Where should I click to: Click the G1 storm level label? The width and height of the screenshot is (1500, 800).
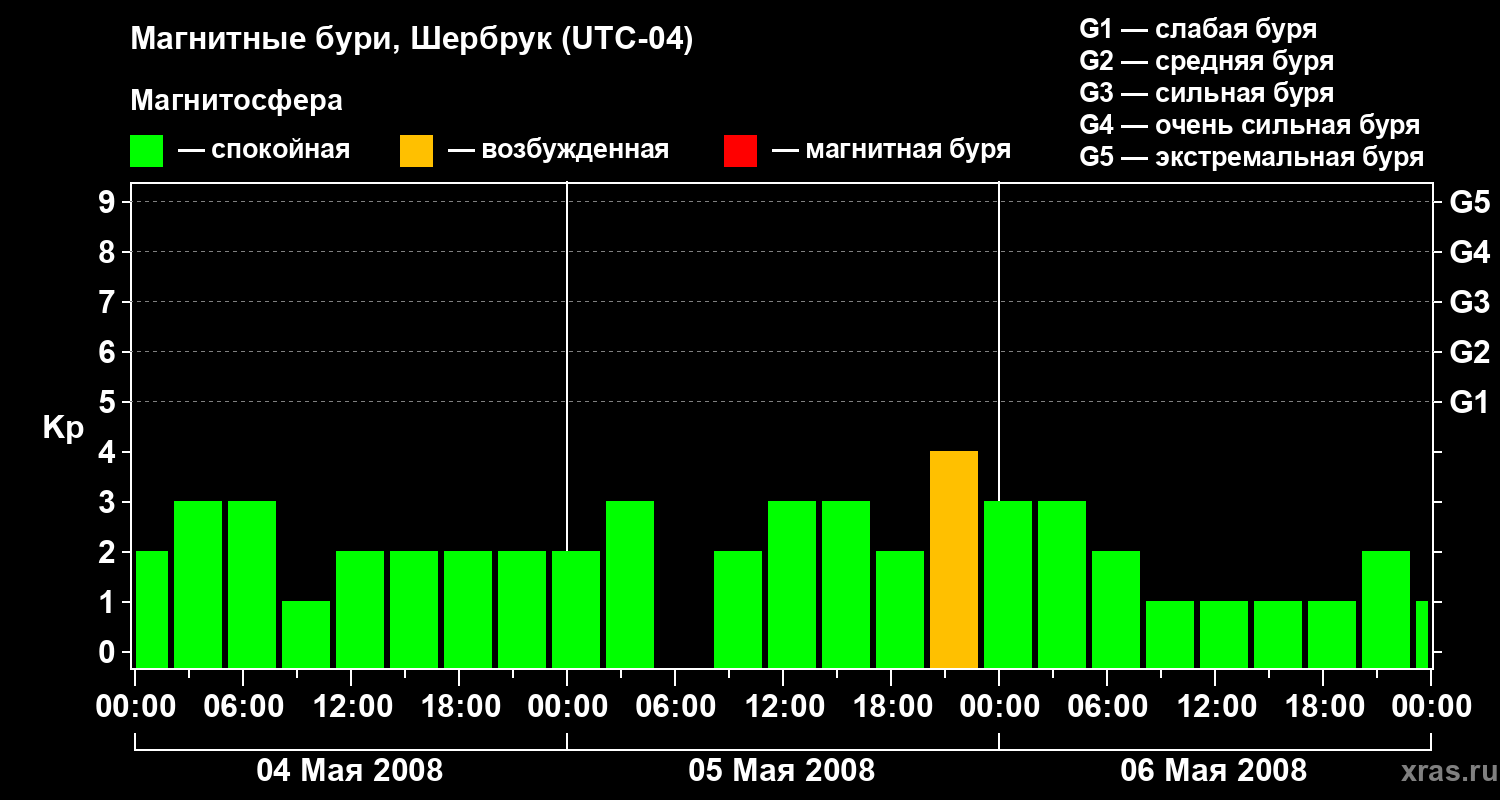1469,402
